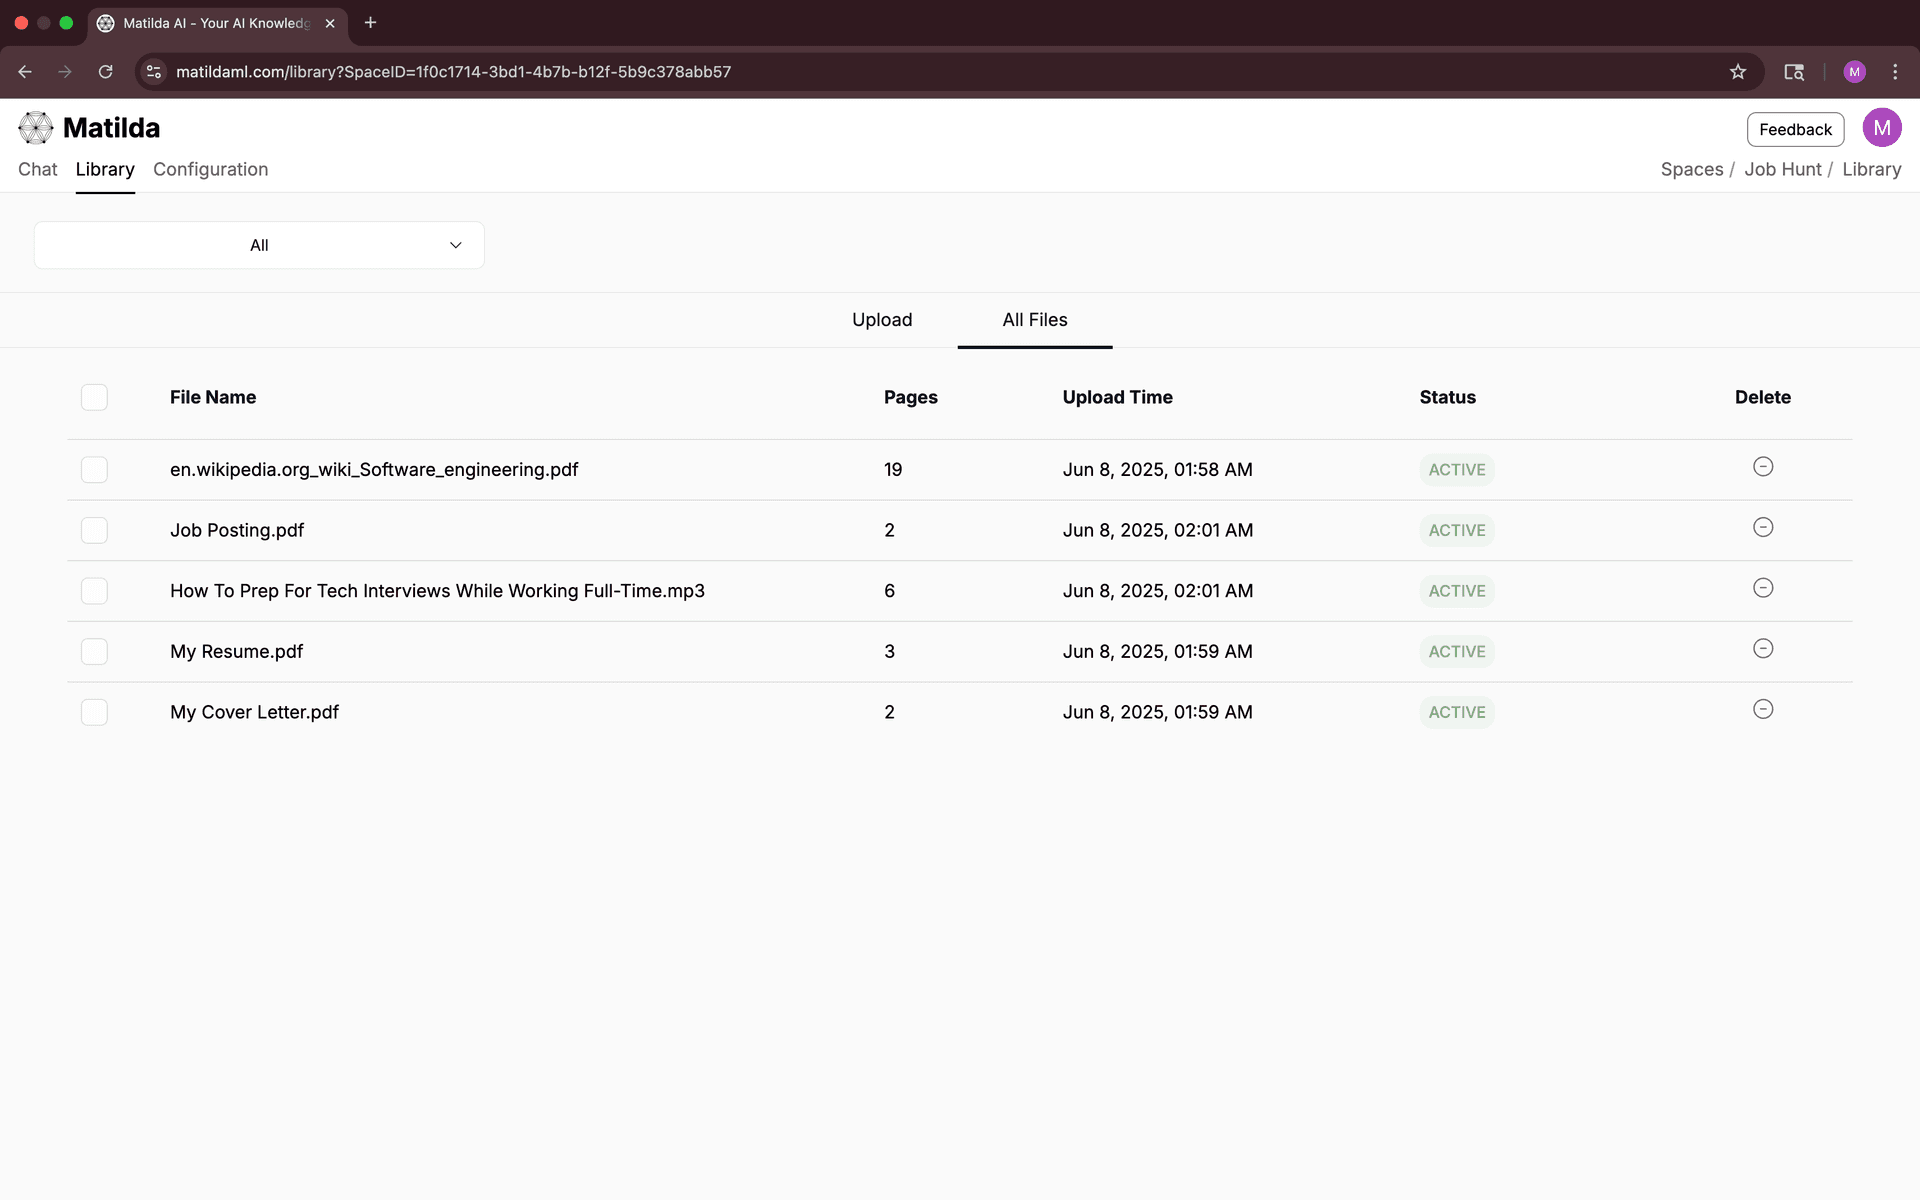
Task: Open site settings controls next to URL
Action: point(153,71)
